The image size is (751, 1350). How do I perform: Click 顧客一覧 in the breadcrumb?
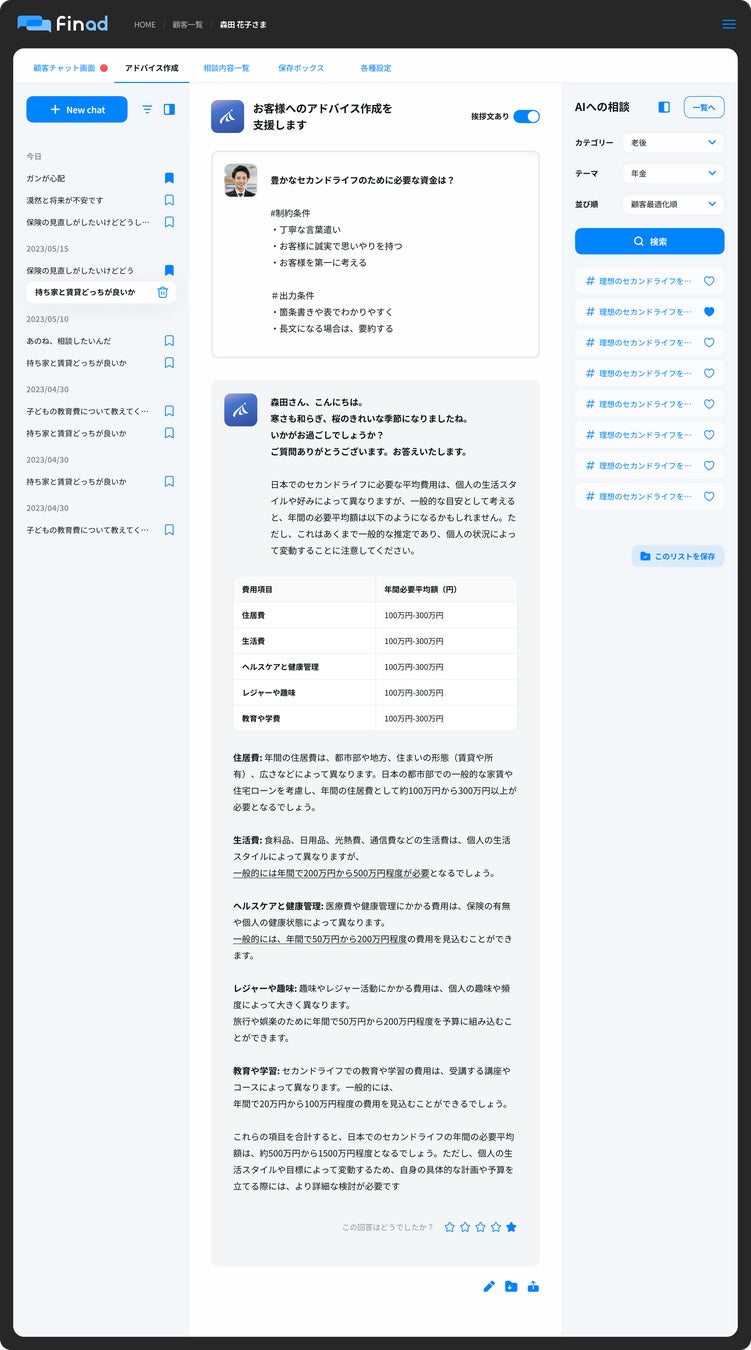point(188,24)
